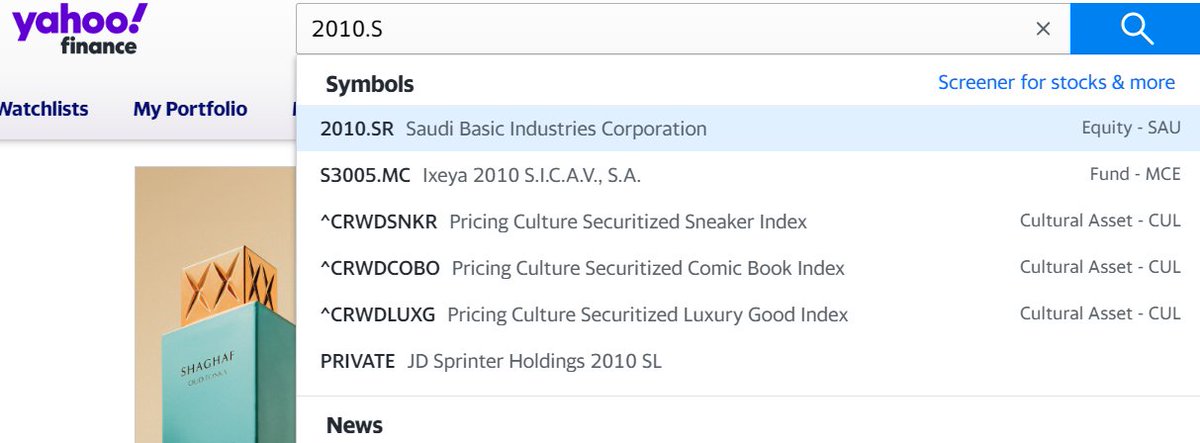Click the Symbols section heading
Image resolution: width=1200 pixels, height=443 pixels.
click(369, 84)
